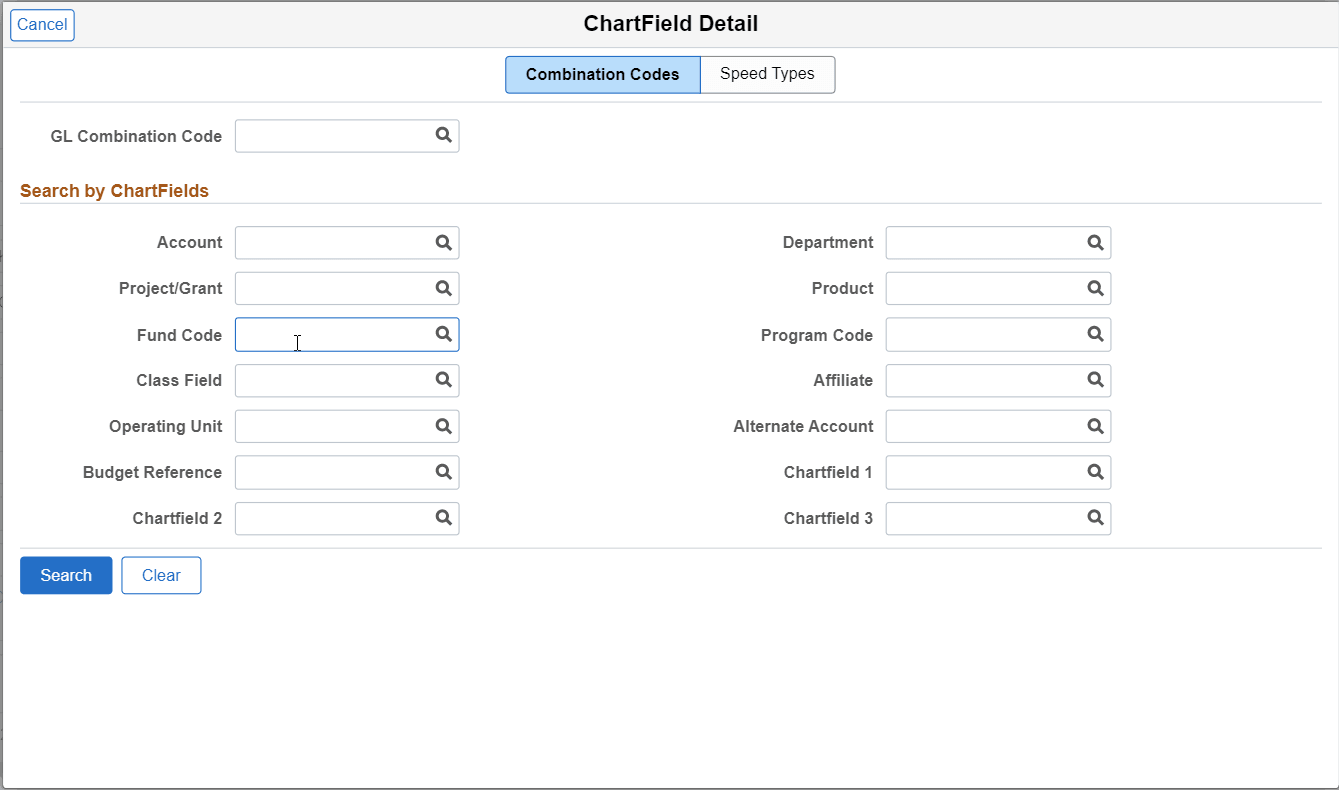This screenshot has height=790, width=1339.
Task: Click the Clear button
Action: tap(161, 575)
